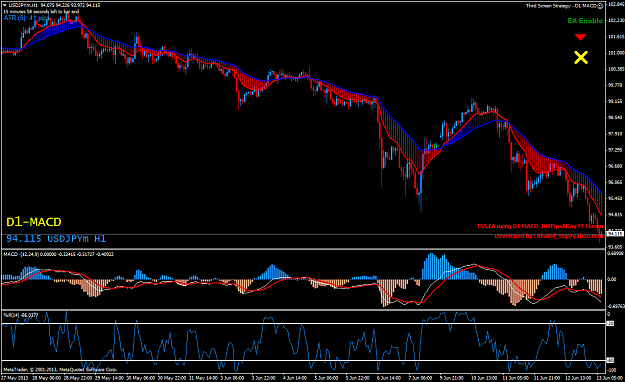Click the Third Screen Strategy - D1 MACD title

coord(561,6)
